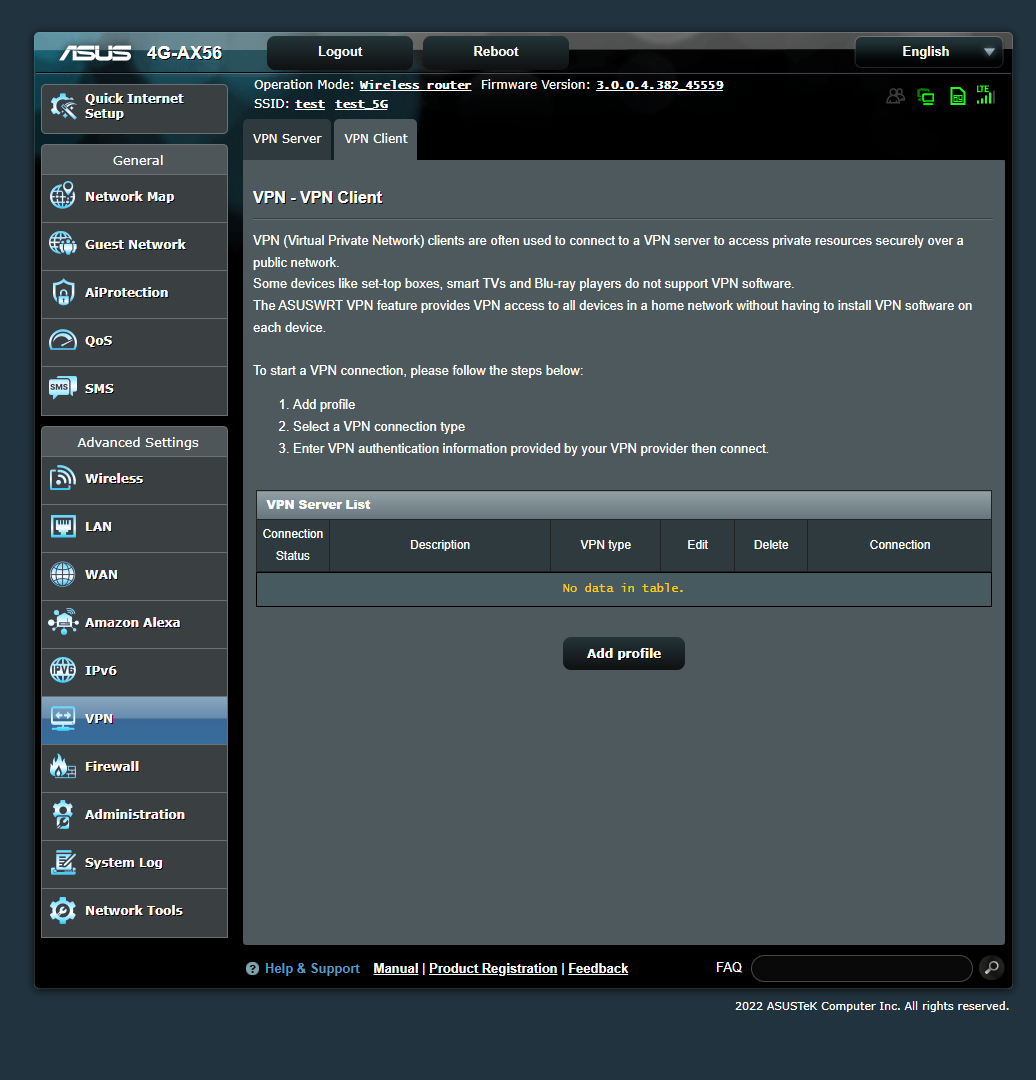
Task: Click the Guest Network icon
Action: [63, 244]
